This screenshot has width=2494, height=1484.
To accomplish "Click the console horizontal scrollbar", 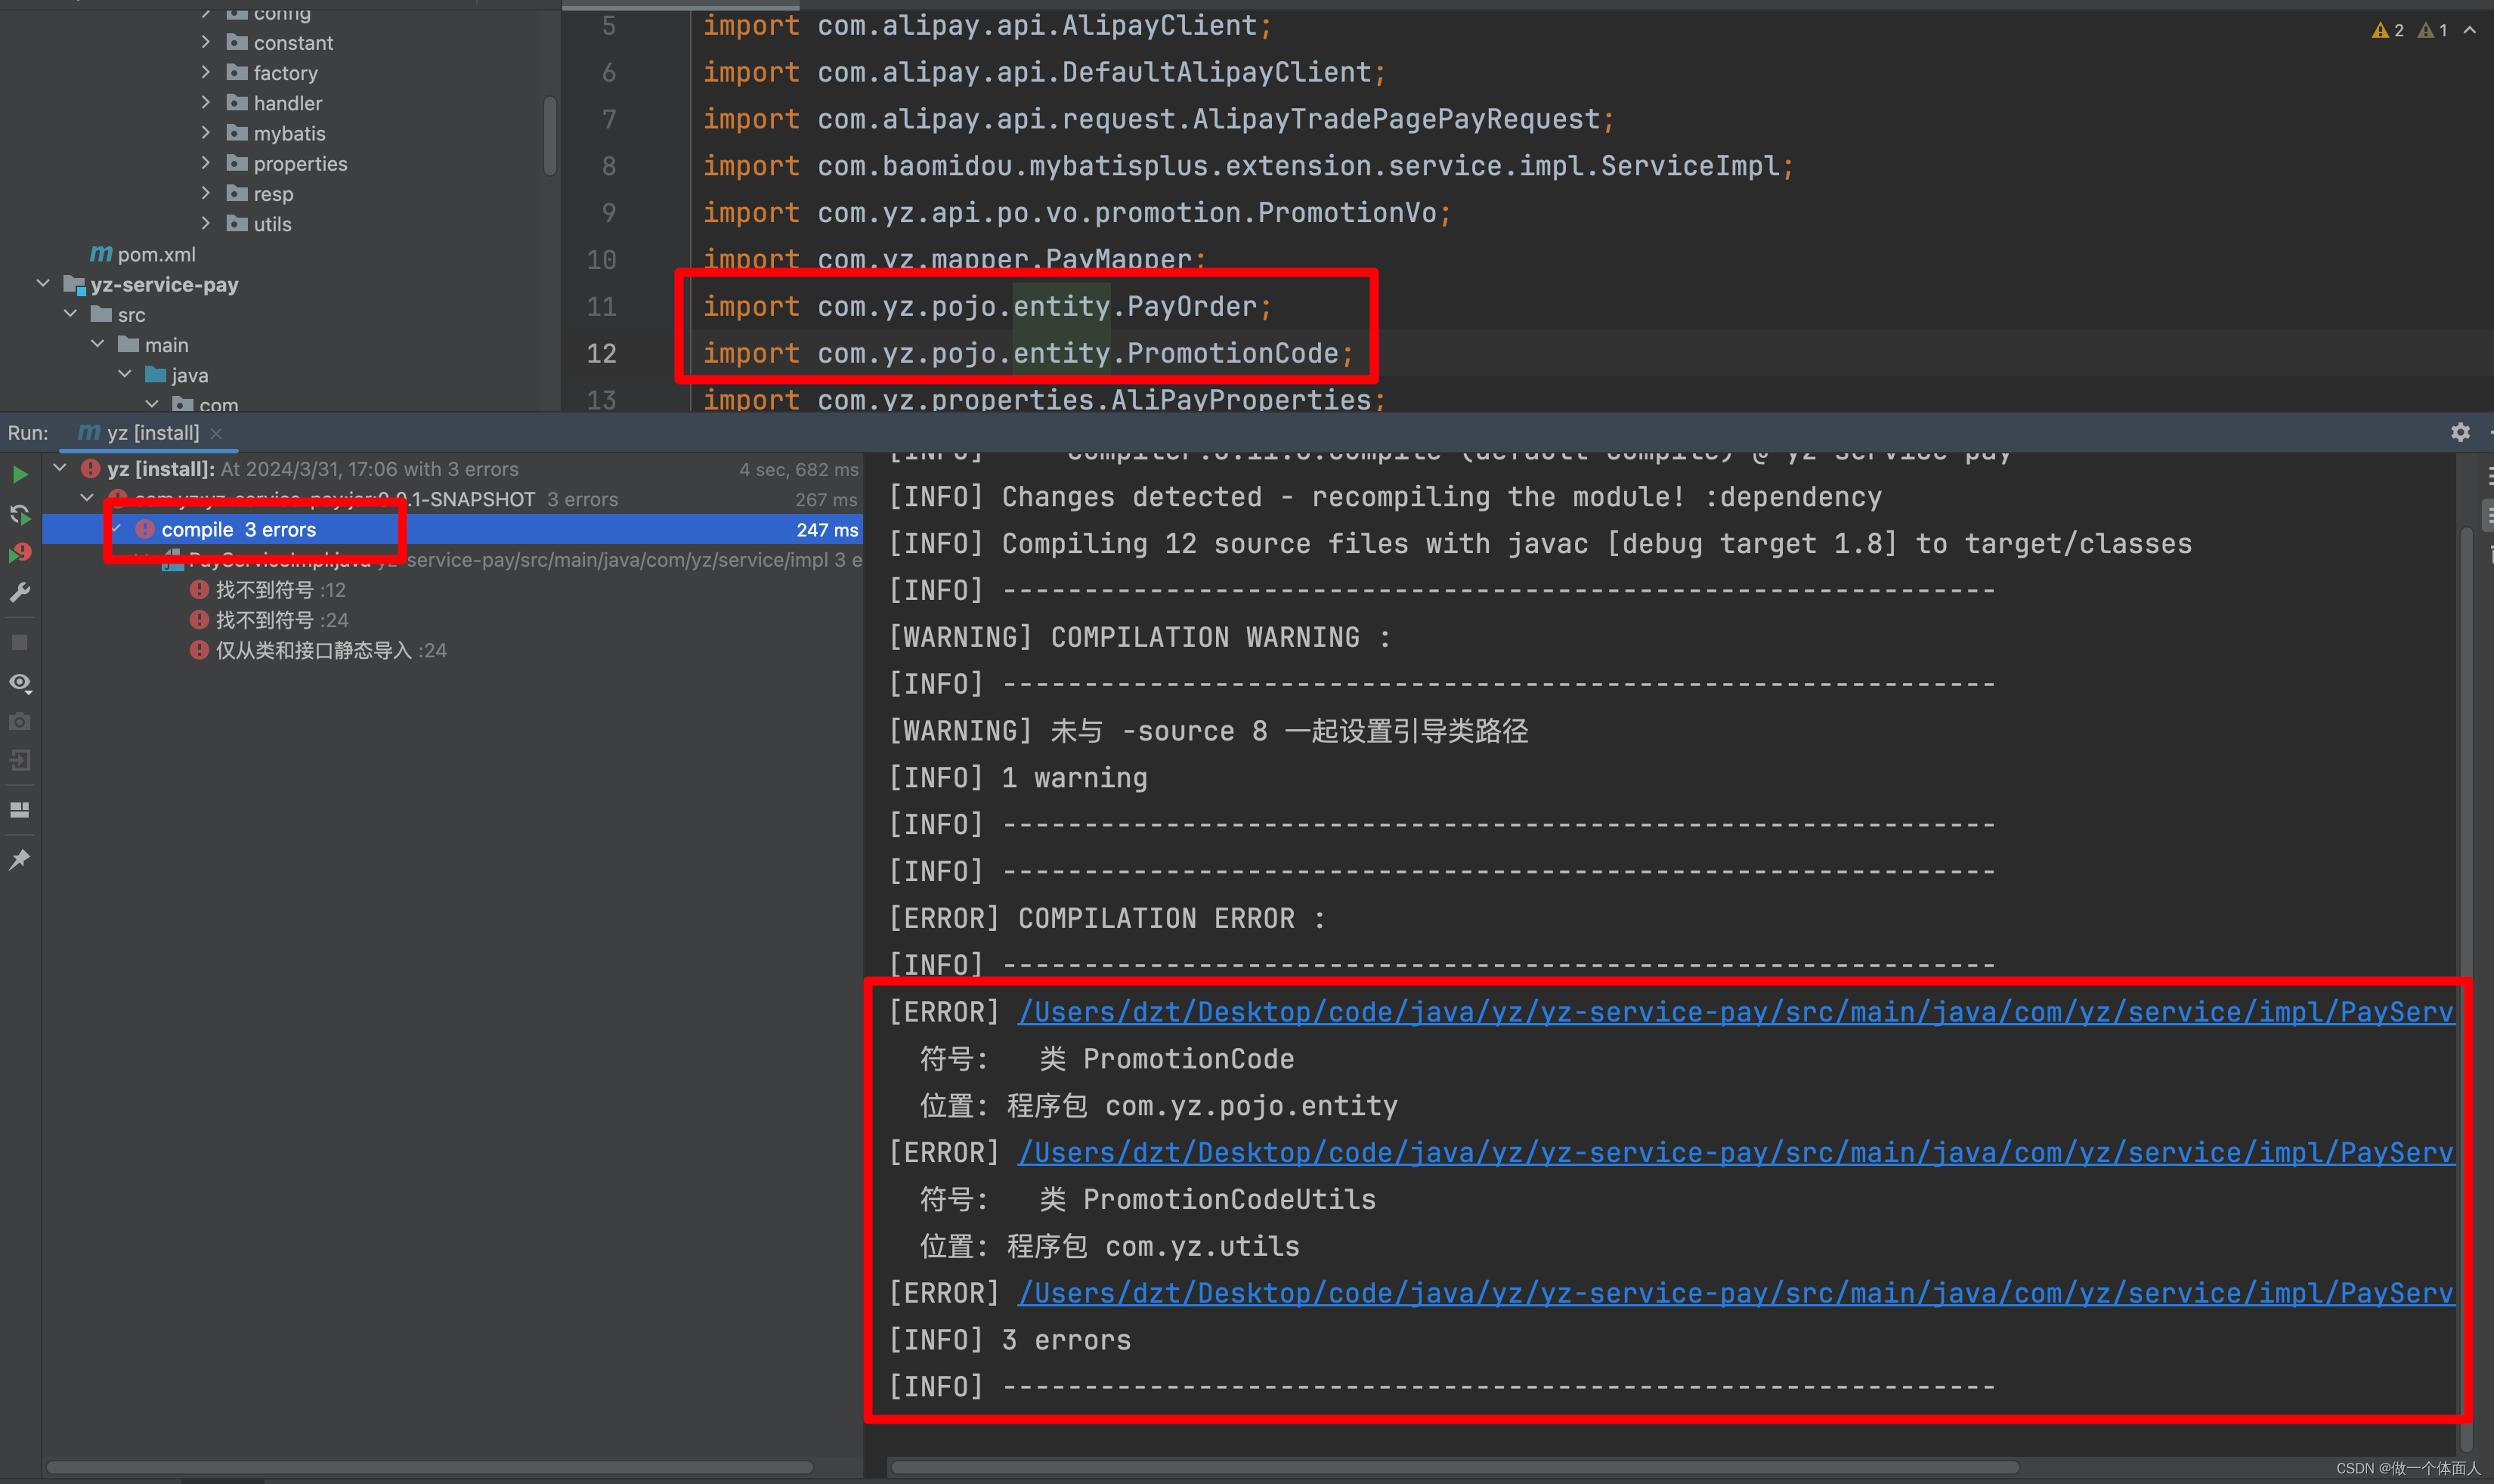I will tap(1455, 1467).
